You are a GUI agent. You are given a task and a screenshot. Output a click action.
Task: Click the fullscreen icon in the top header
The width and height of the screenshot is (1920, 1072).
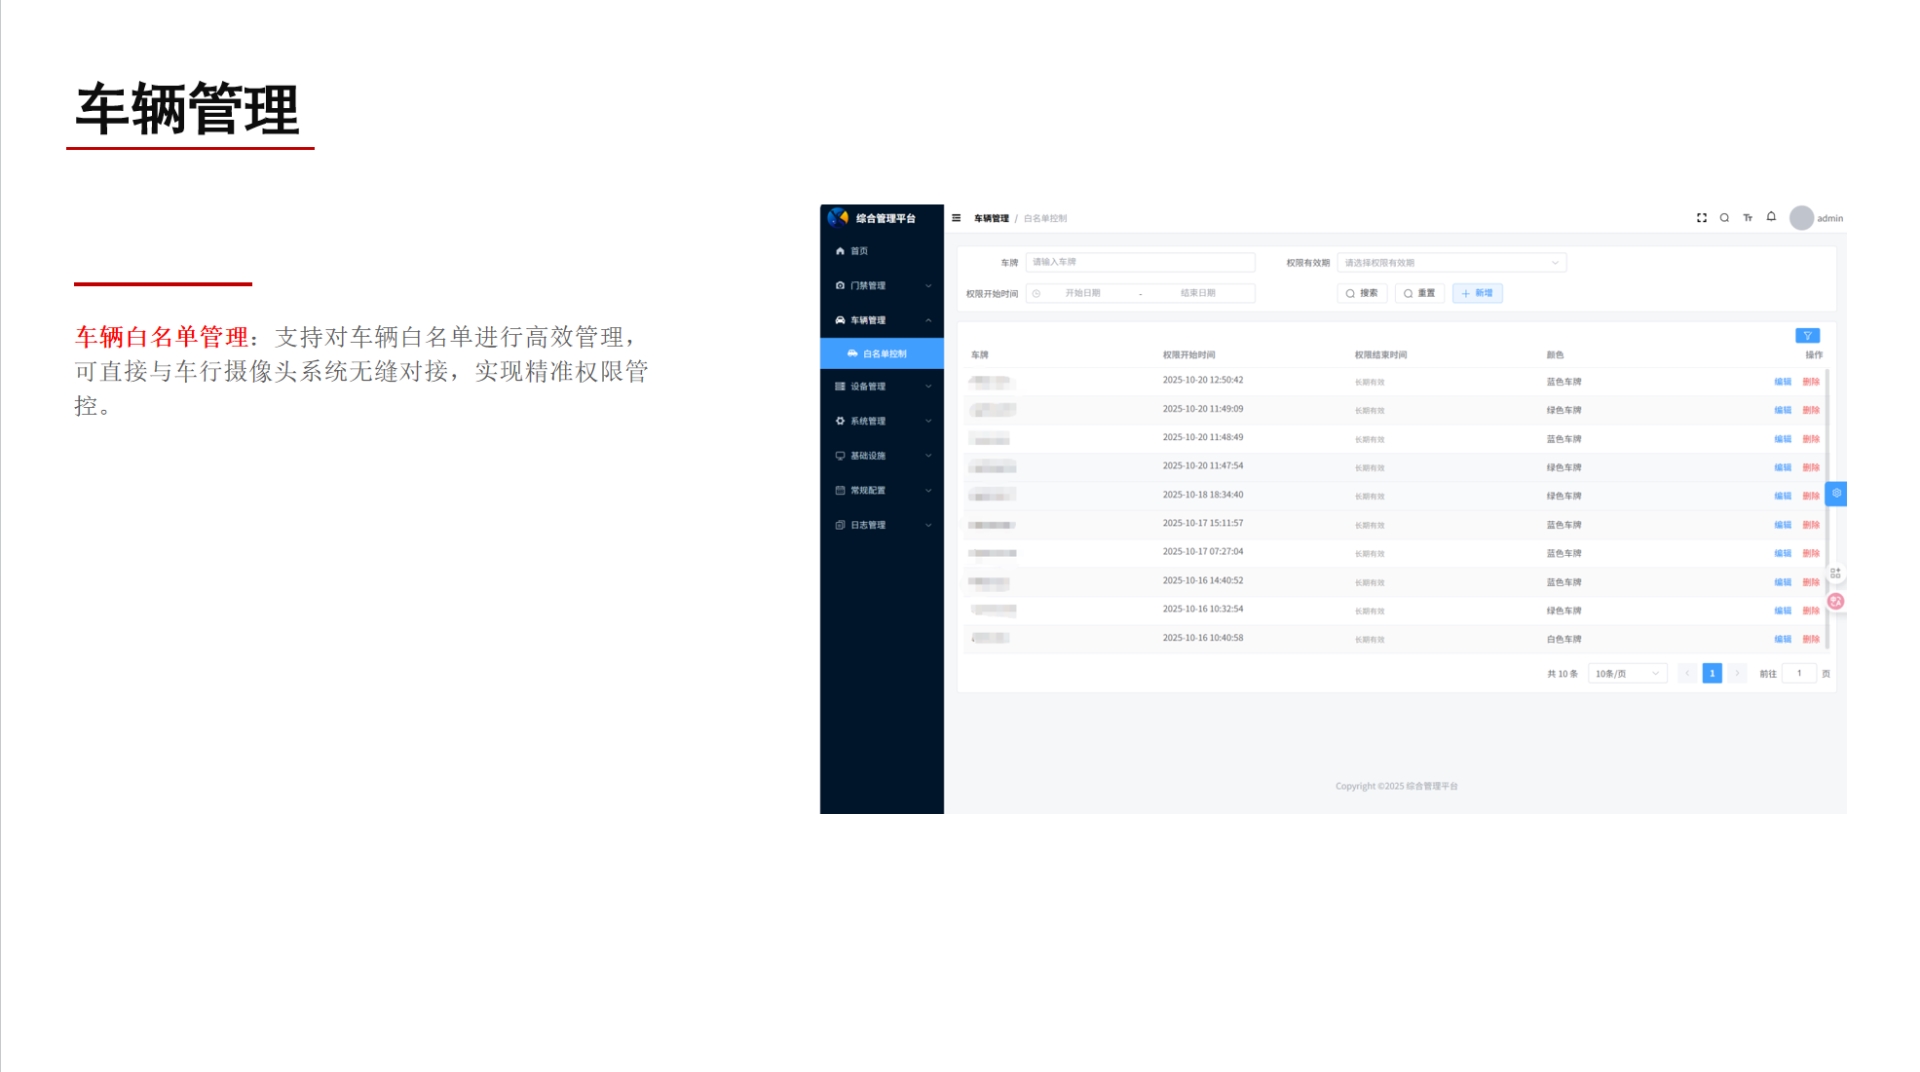pyautogui.click(x=1702, y=217)
